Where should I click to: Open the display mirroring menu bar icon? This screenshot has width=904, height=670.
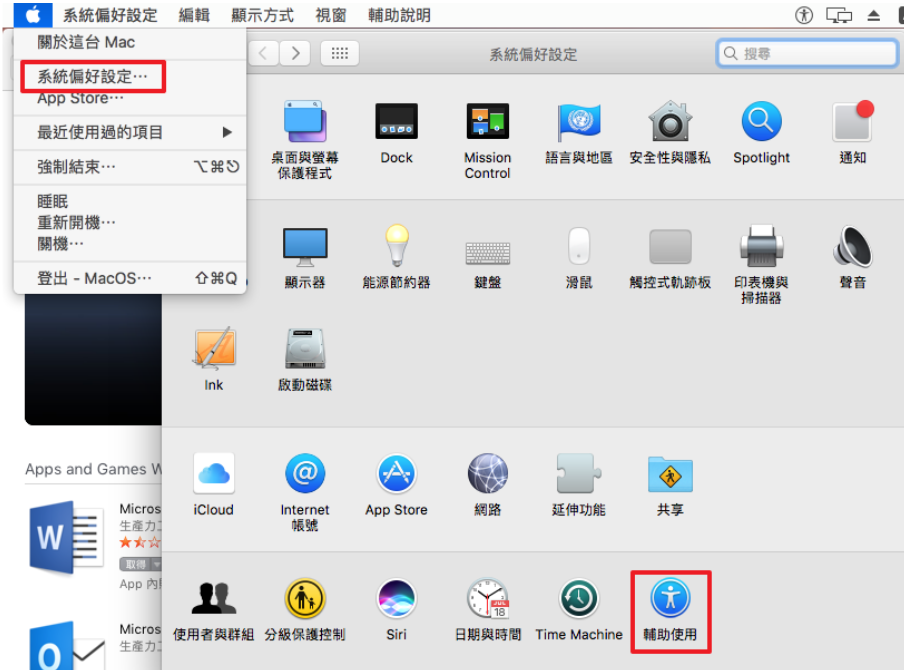tap(839, 15)
